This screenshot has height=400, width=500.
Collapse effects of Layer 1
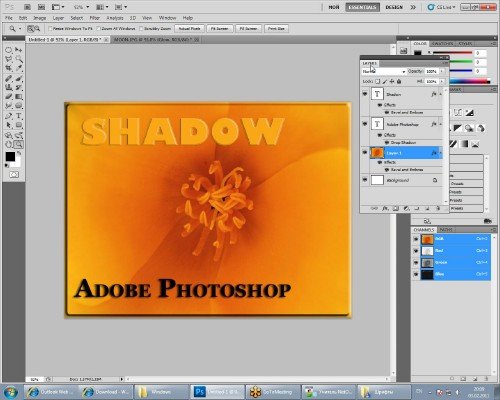441,153
